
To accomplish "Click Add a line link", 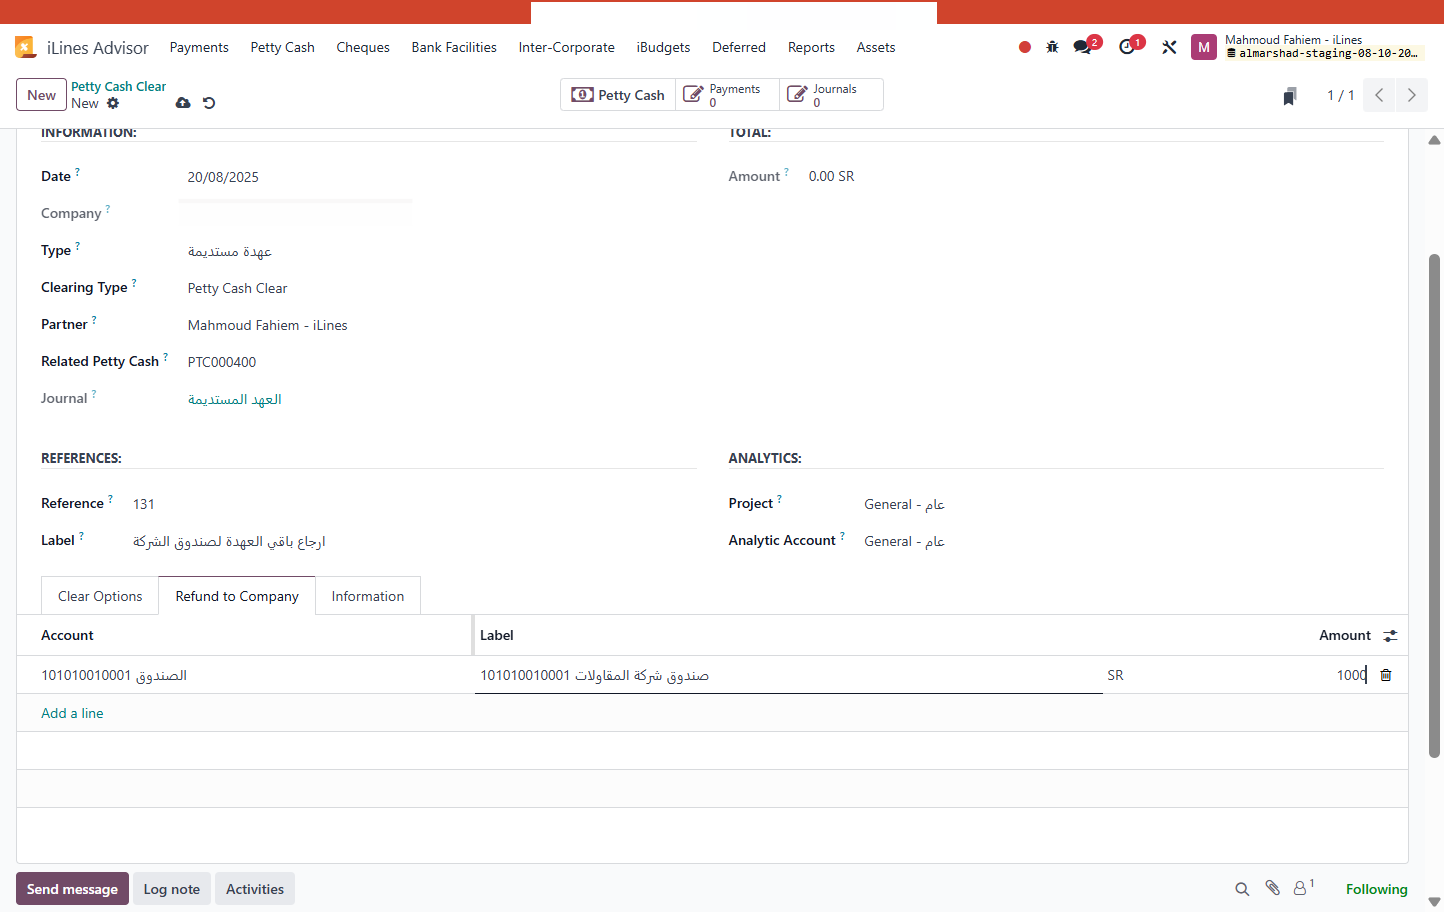I will 72,713.
